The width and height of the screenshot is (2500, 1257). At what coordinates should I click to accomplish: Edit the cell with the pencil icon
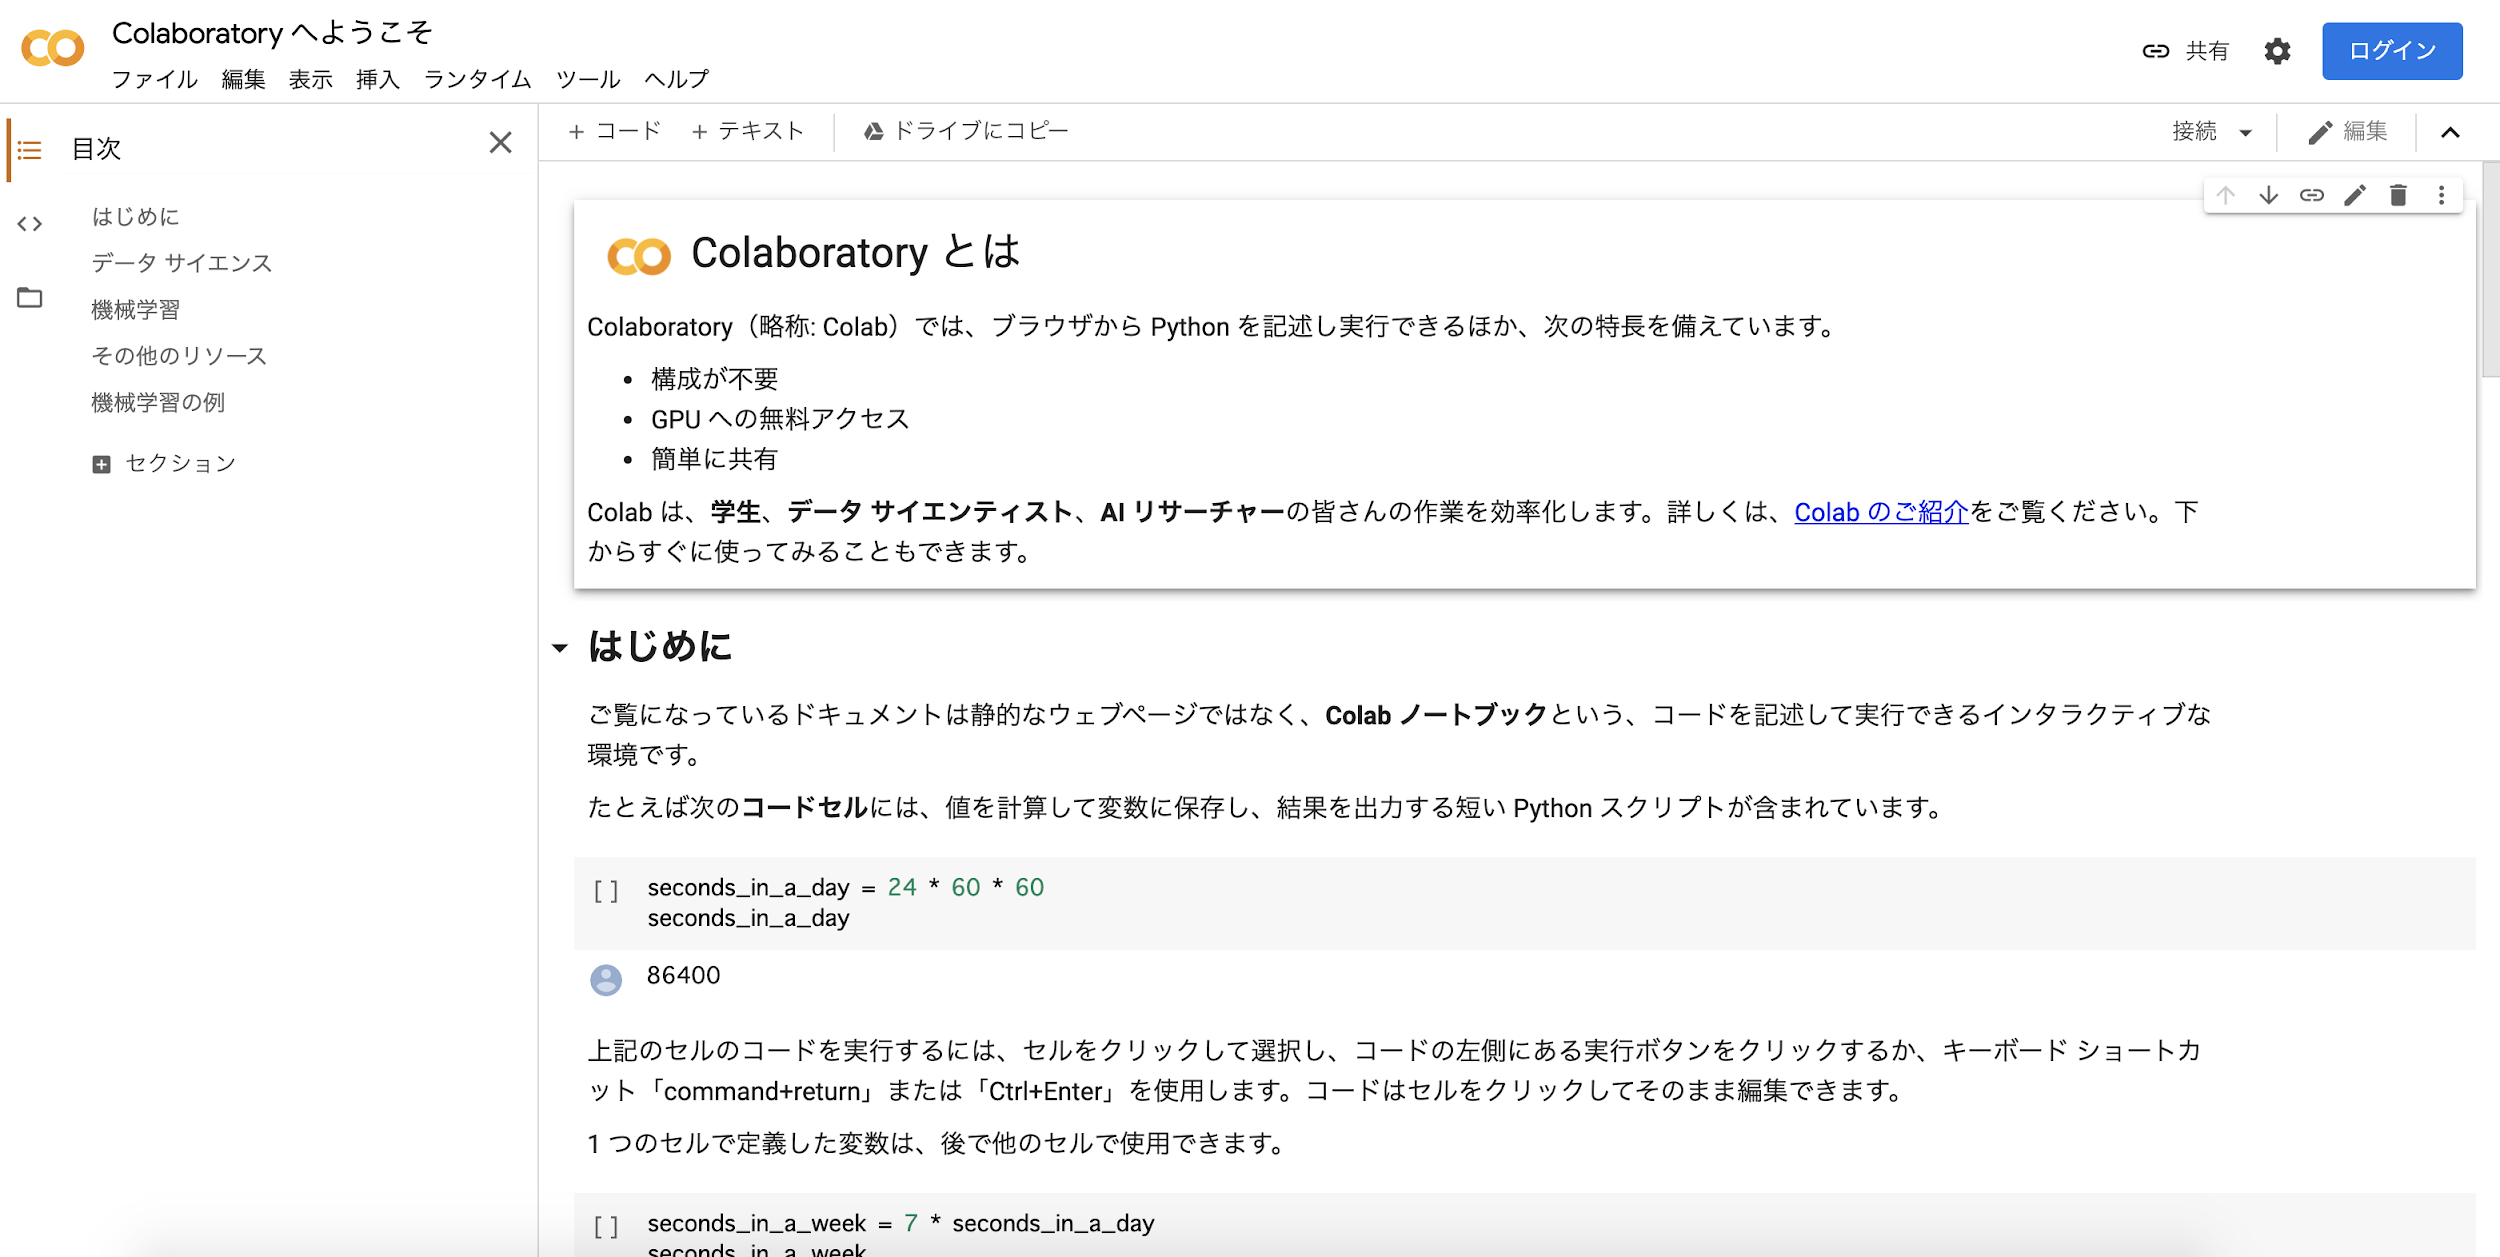(2355, 195)
